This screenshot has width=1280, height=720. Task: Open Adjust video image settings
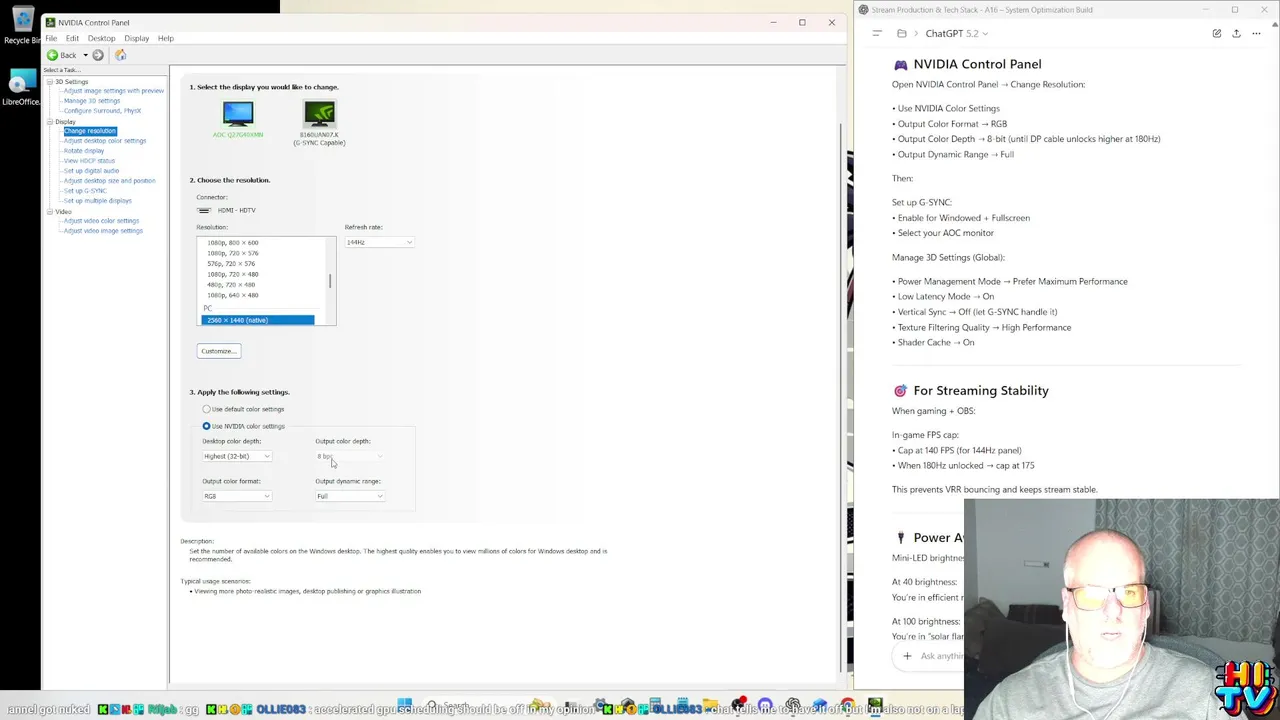[103, 231]
